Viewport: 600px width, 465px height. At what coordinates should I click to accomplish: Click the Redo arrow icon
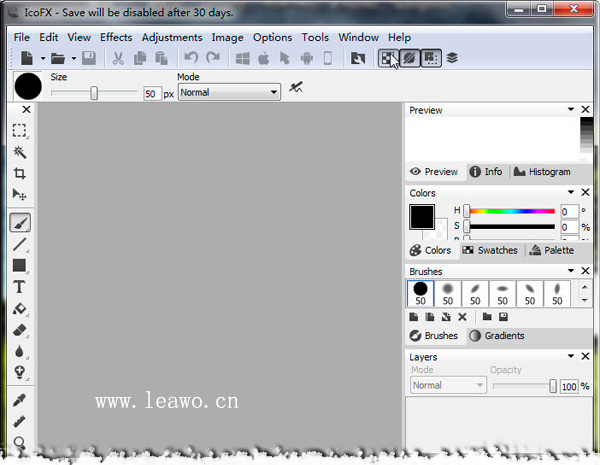[x=213, y=58]
